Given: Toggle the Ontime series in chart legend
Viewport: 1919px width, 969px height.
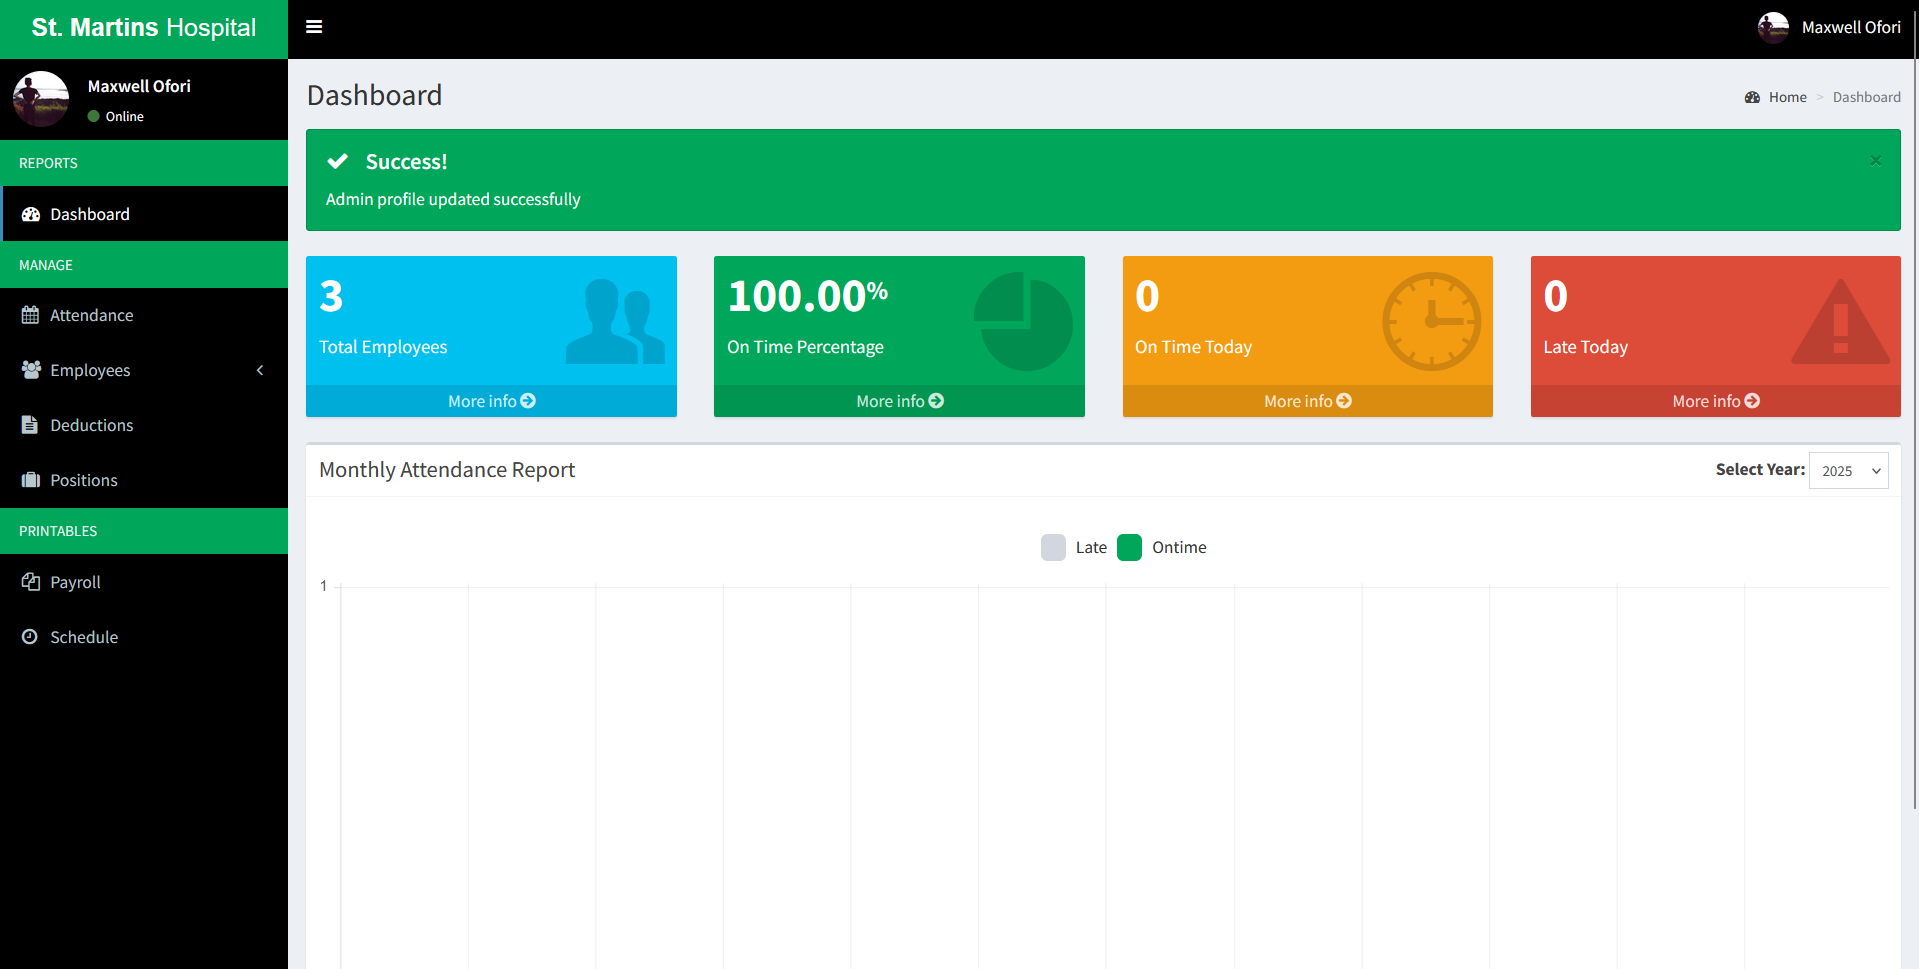Looking at the screenshot, I should tap(1161, 547).
